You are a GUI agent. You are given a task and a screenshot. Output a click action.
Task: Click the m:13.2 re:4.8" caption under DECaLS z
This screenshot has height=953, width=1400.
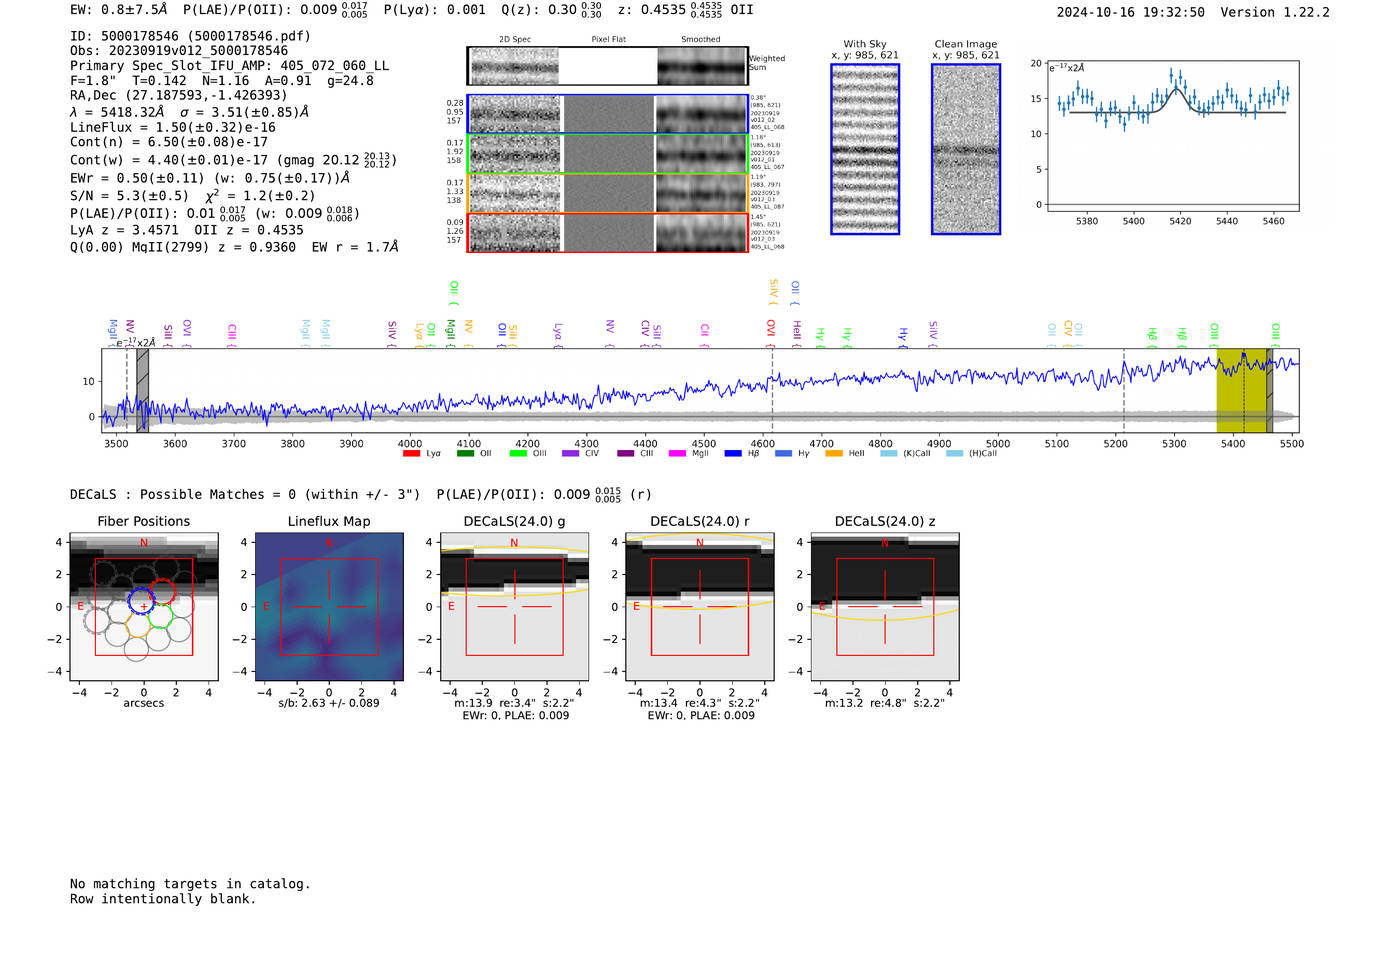884,703
